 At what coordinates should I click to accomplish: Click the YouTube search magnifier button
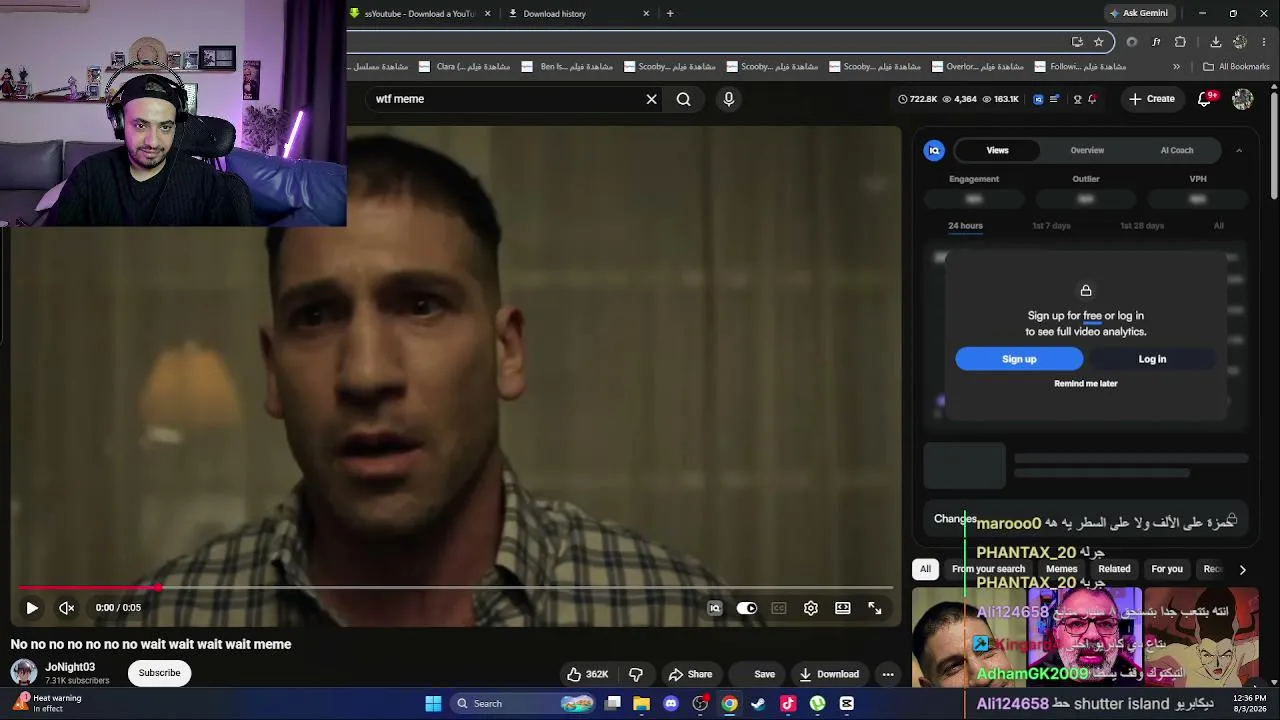pos(683,99)
